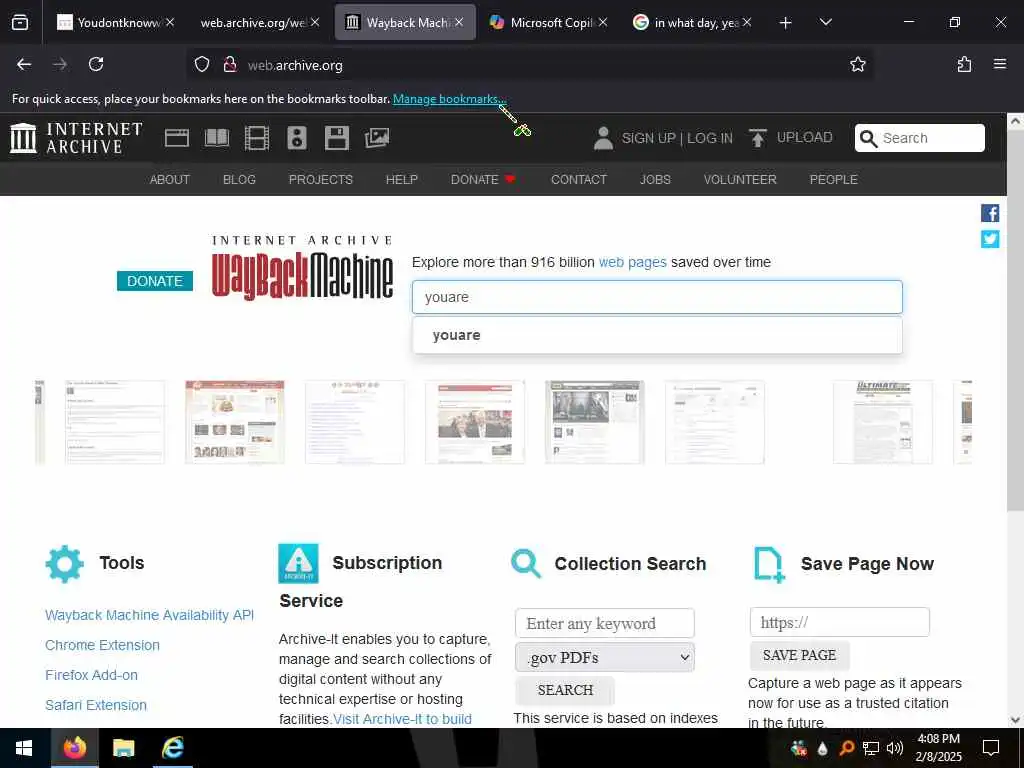Click the Upload arrow icon
Viewport: 1024px width, 768px height.
click(x=758, y=138)
